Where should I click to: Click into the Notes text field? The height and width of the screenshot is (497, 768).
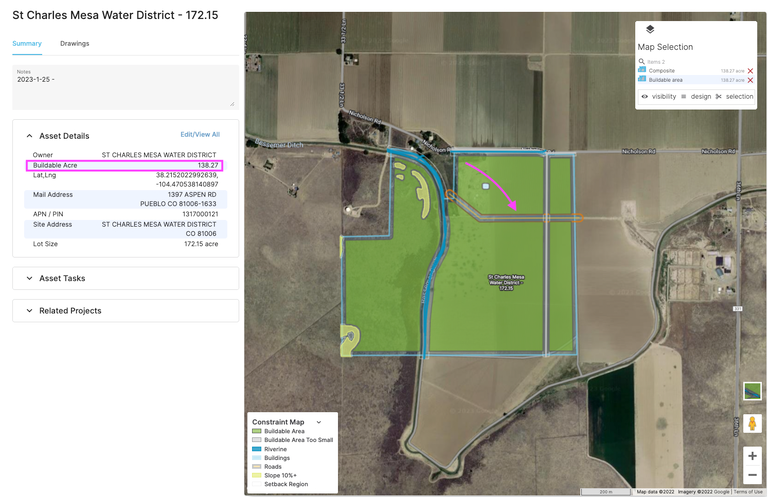[125, 88]
